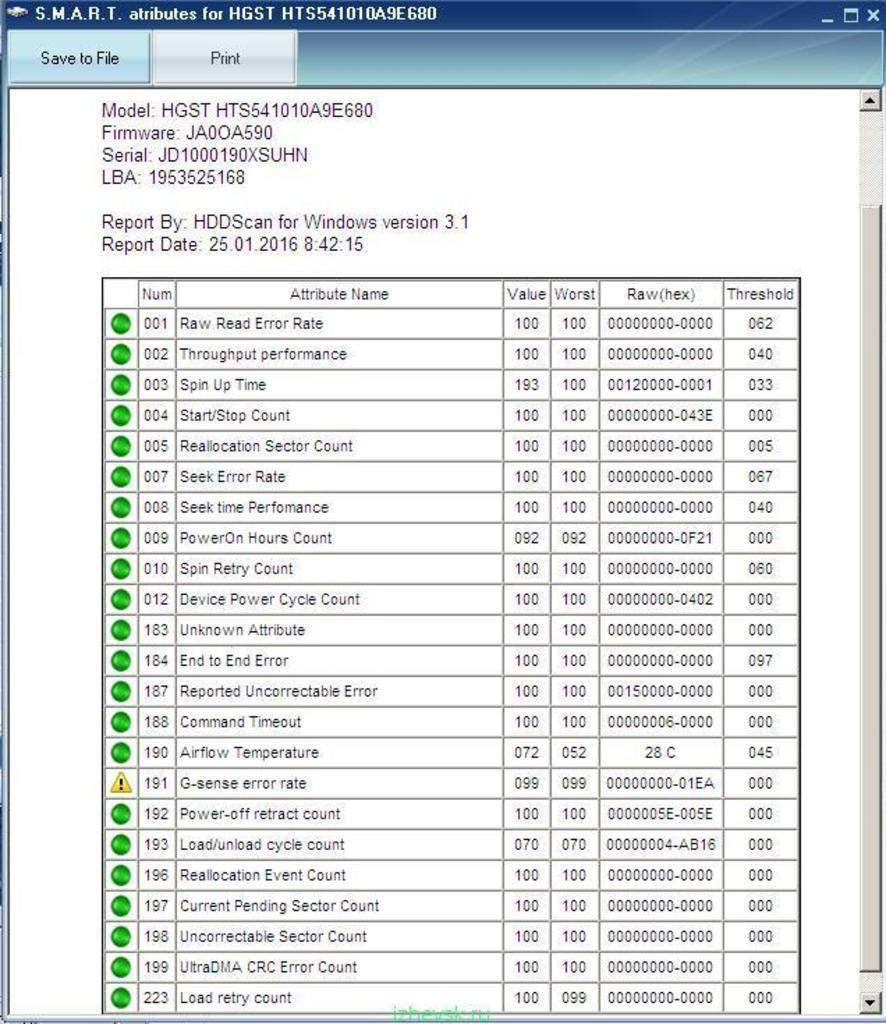Image resolution: width=886 pixels, height=1024 pixels.
Task: Click 'Reallocation Event Count' attribute name
Action: 262,875
